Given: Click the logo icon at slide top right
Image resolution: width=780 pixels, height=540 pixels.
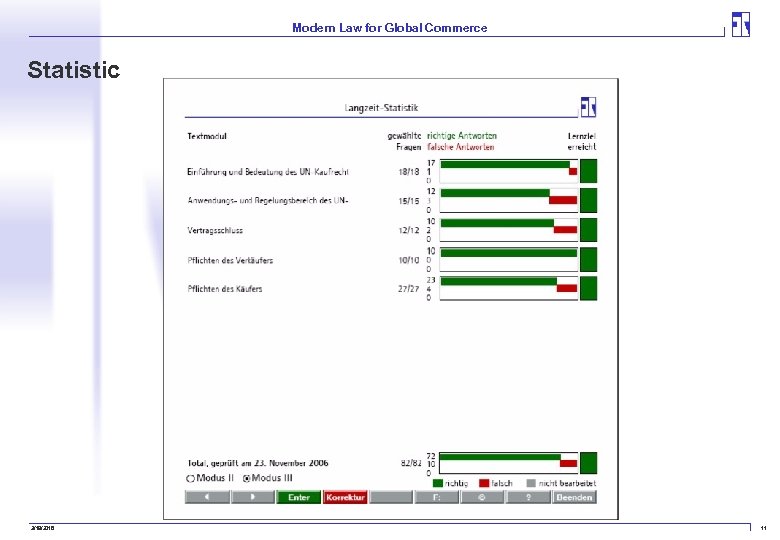Looking at the screenshot, I should [x=740, y=24].
